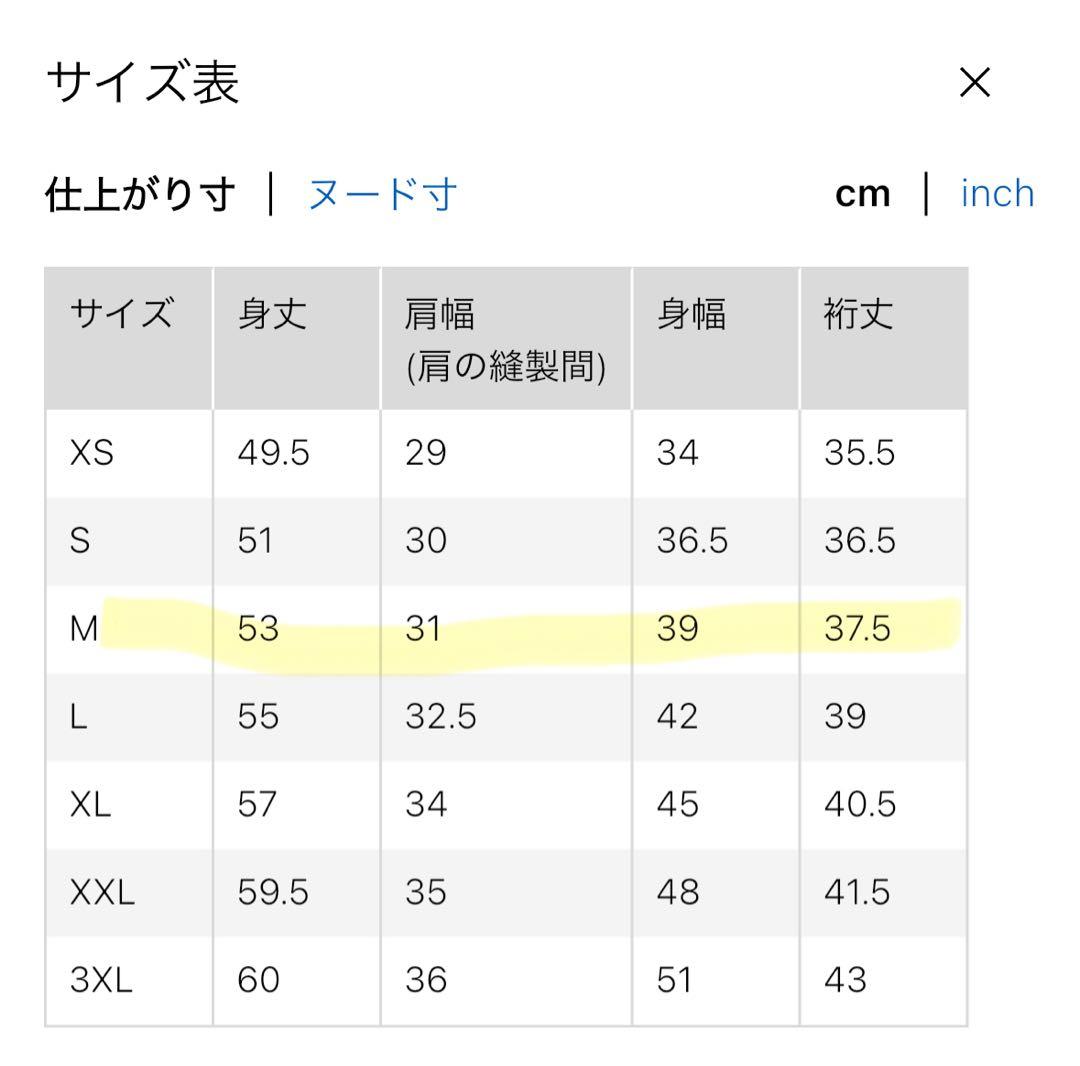Image resolution: width=1080 pixels, height=1066 pixels.
Task: Select cm as the unit
Action: click(x=862, y=194)
